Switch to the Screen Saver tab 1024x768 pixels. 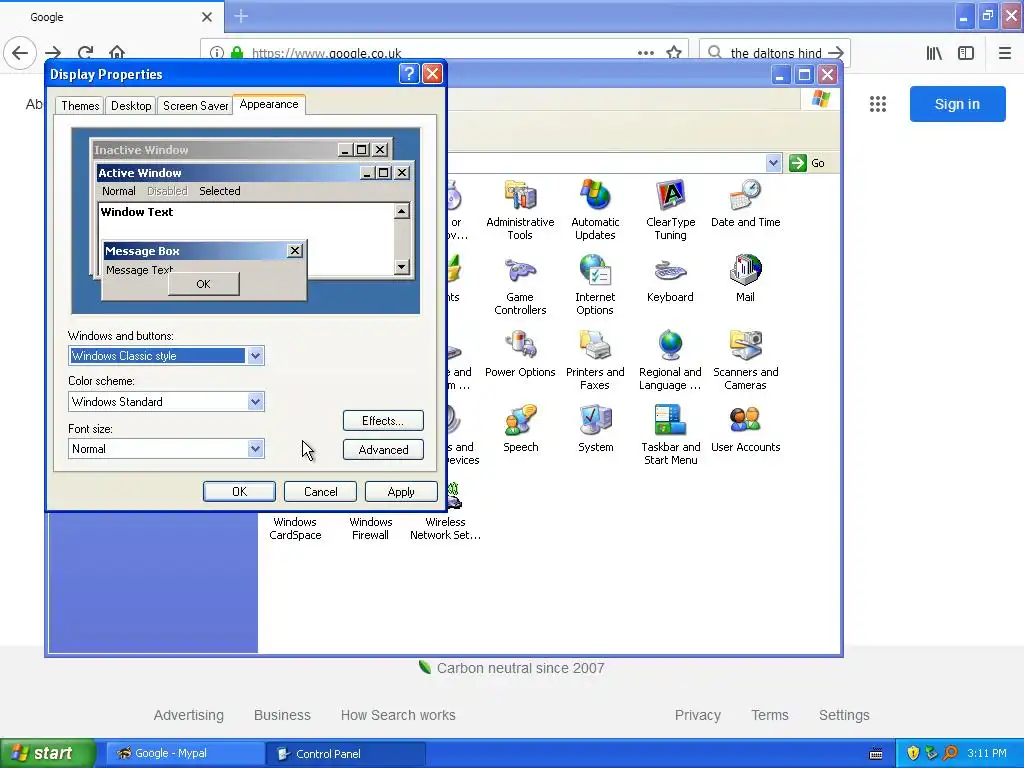pyautogui.click(x=195, y=106)
